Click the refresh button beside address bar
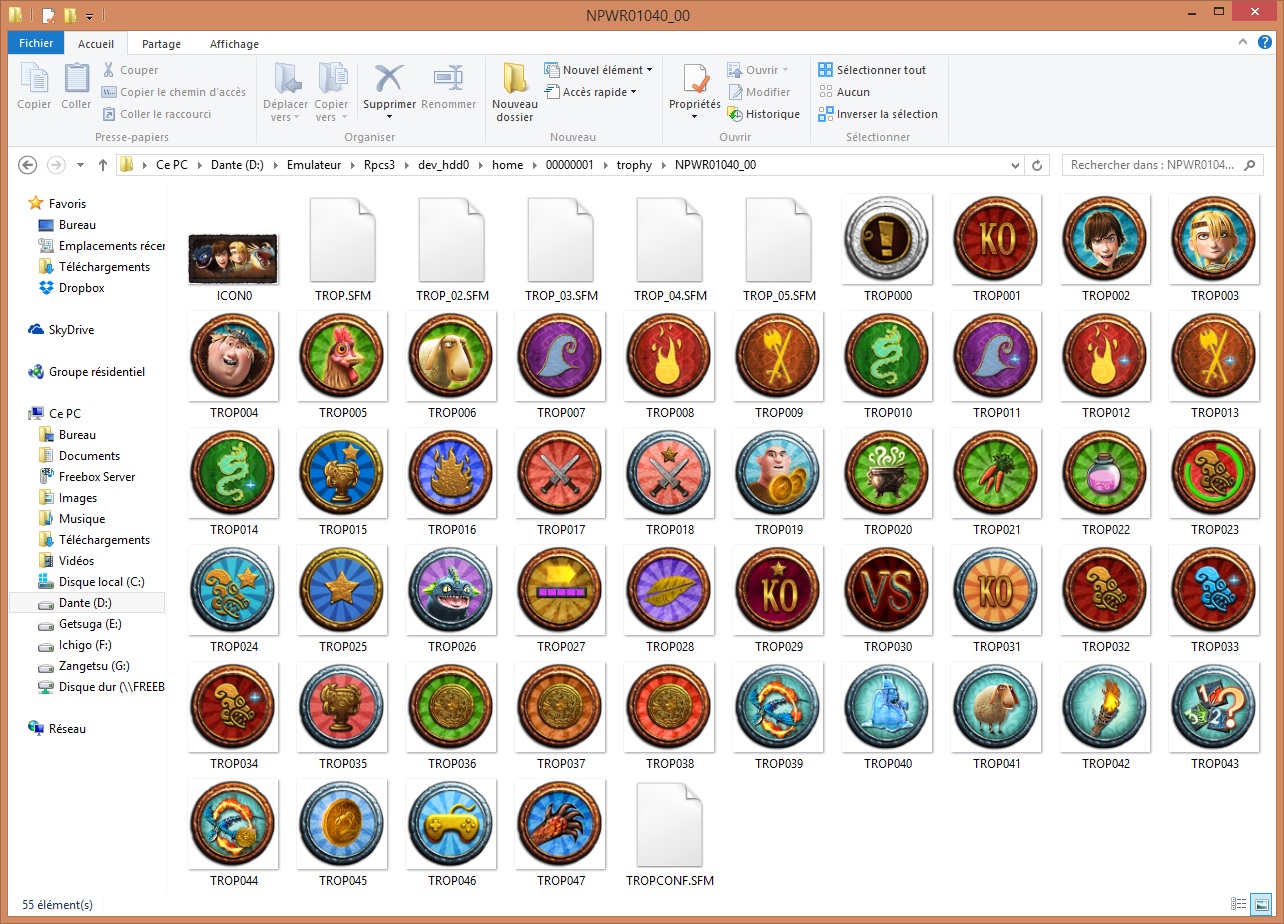 (x=1038, y=165)
